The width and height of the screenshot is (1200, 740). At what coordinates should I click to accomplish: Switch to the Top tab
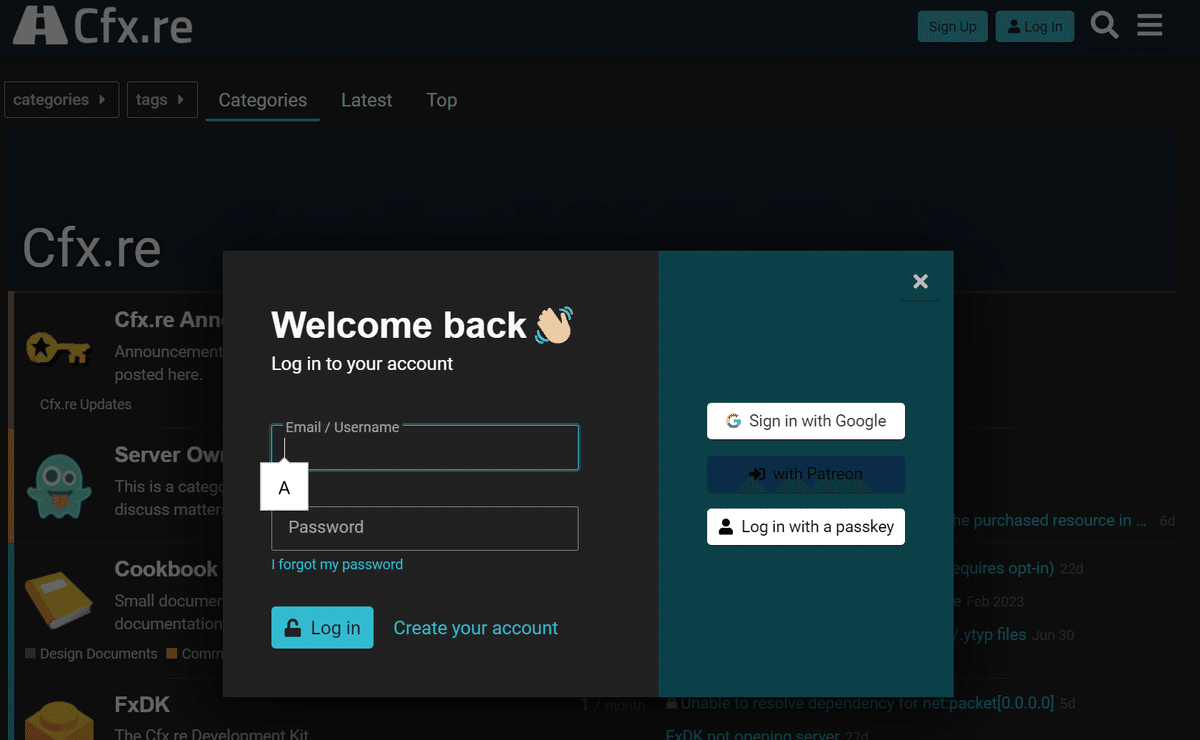pos(441,100)
